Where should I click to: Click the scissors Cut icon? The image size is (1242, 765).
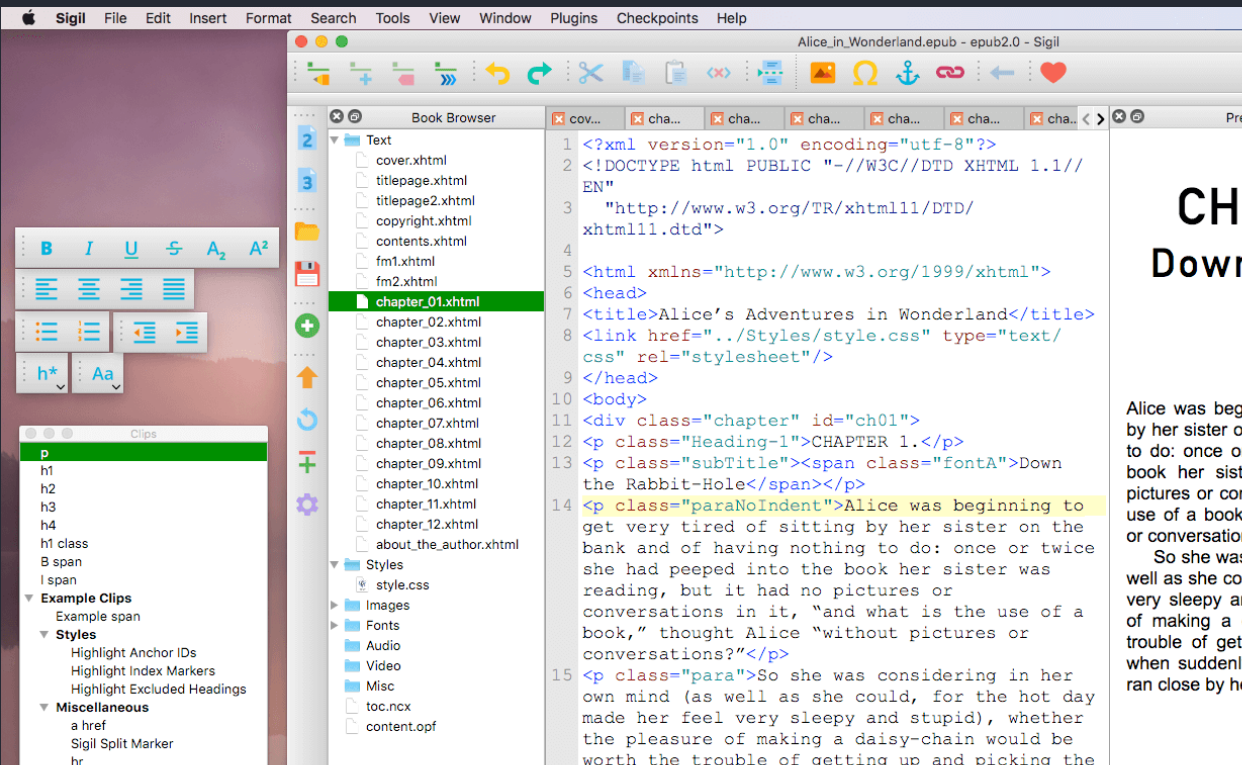590,73
